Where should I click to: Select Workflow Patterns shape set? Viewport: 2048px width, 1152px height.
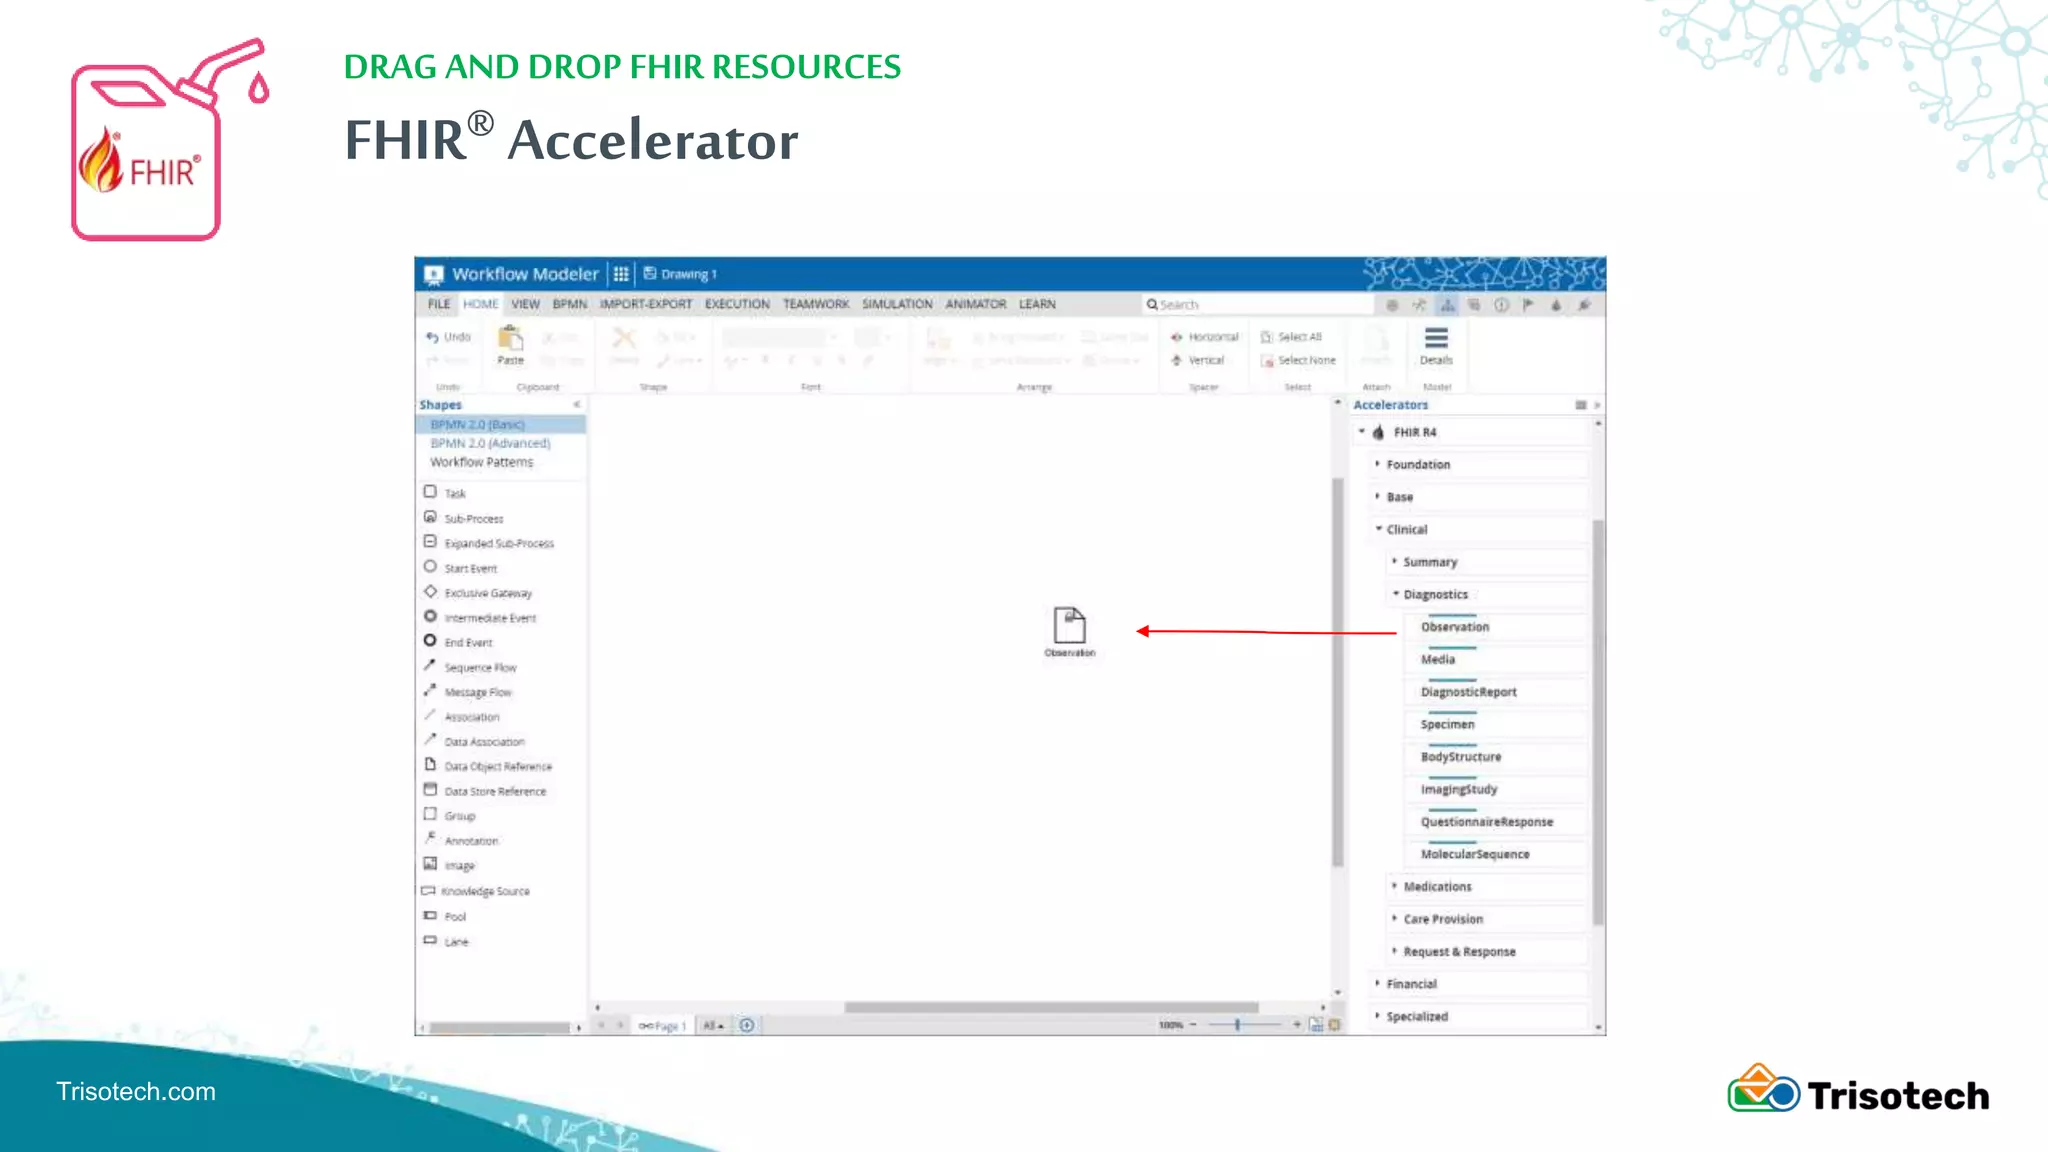482,462
